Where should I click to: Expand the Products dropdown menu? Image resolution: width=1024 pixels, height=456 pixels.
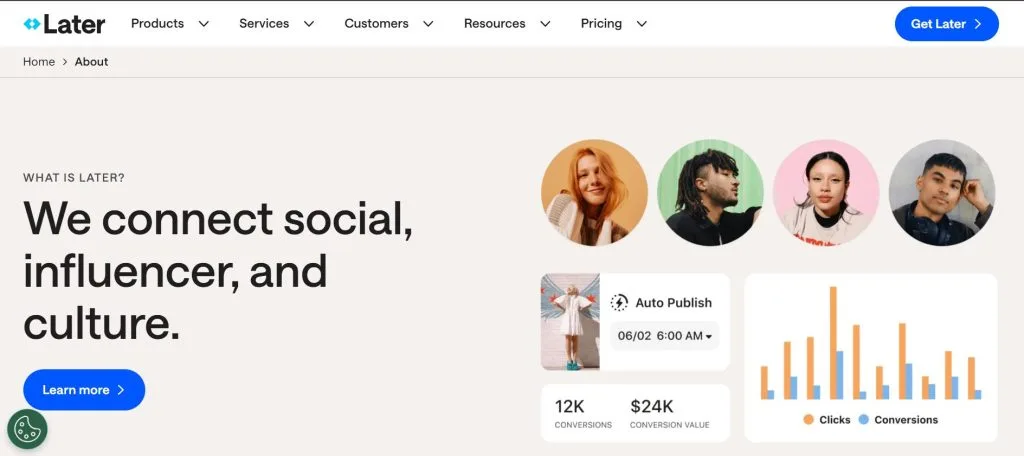pyautogui.click(x=170, y=23)
